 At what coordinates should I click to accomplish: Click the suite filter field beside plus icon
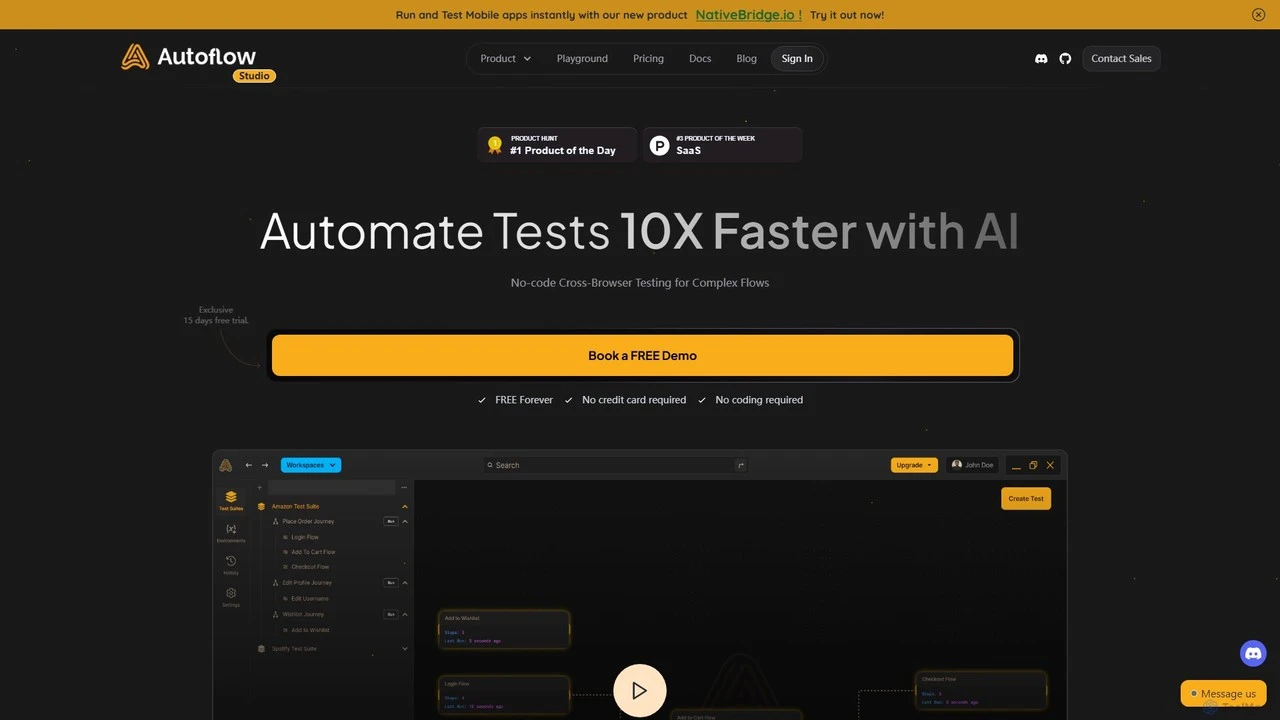(x=332, y=488)
